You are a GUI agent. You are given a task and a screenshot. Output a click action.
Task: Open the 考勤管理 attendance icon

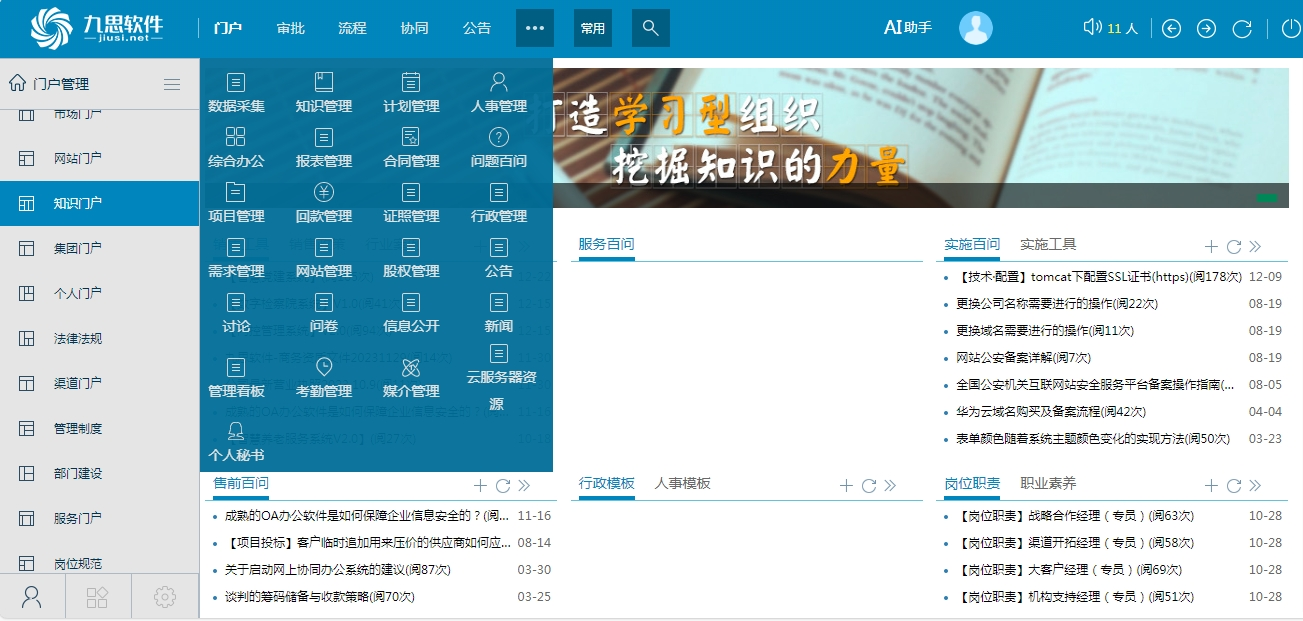coord(324,368)
